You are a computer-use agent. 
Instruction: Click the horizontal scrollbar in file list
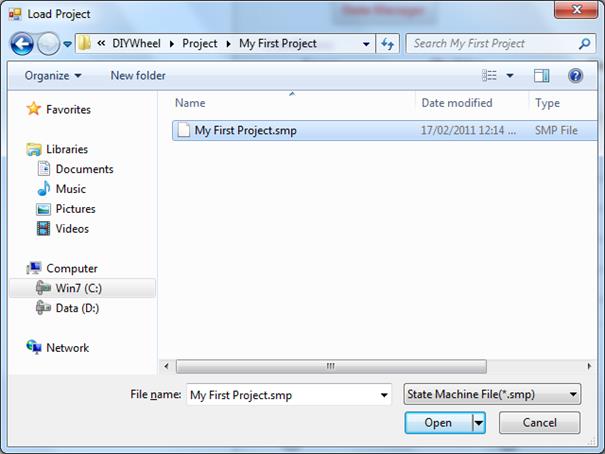(330, 367)
